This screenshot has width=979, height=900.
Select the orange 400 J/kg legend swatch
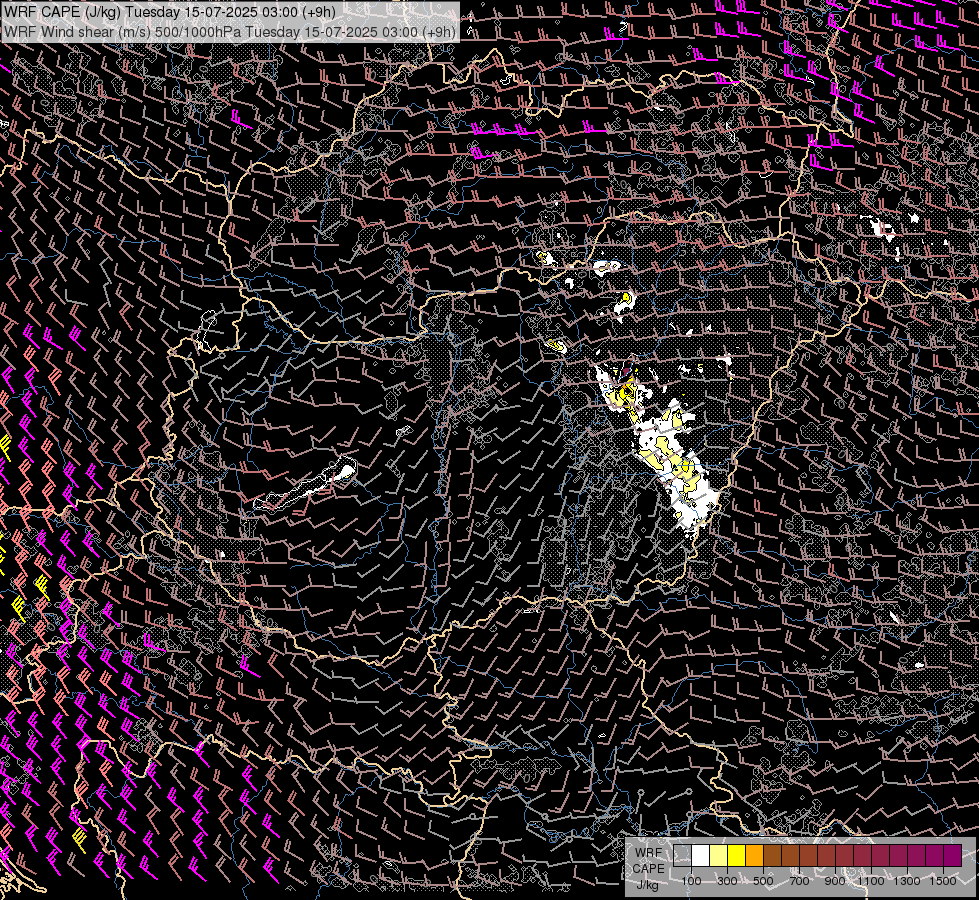754,856
